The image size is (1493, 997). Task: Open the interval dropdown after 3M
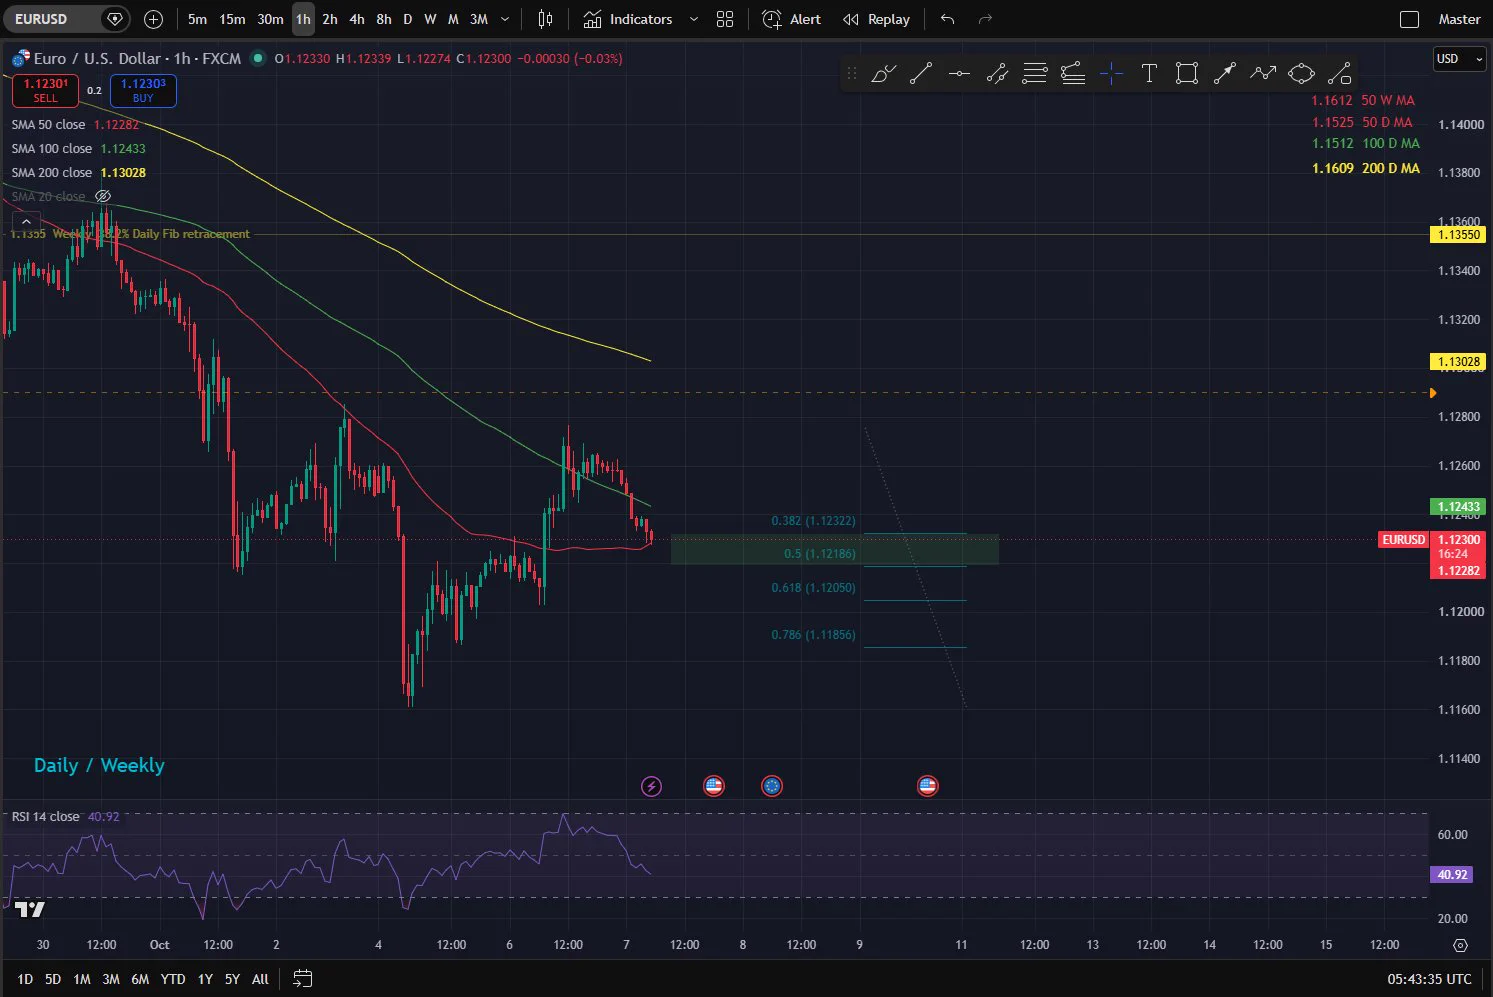pos(505,19)
